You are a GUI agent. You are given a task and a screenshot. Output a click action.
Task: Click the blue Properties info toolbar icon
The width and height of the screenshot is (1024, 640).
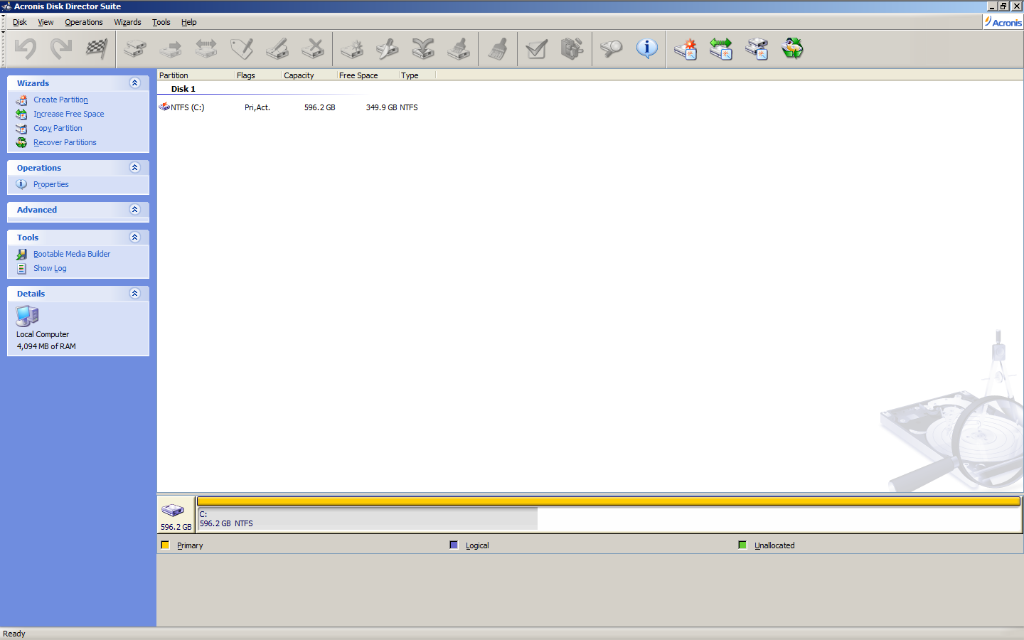point(647,48)
